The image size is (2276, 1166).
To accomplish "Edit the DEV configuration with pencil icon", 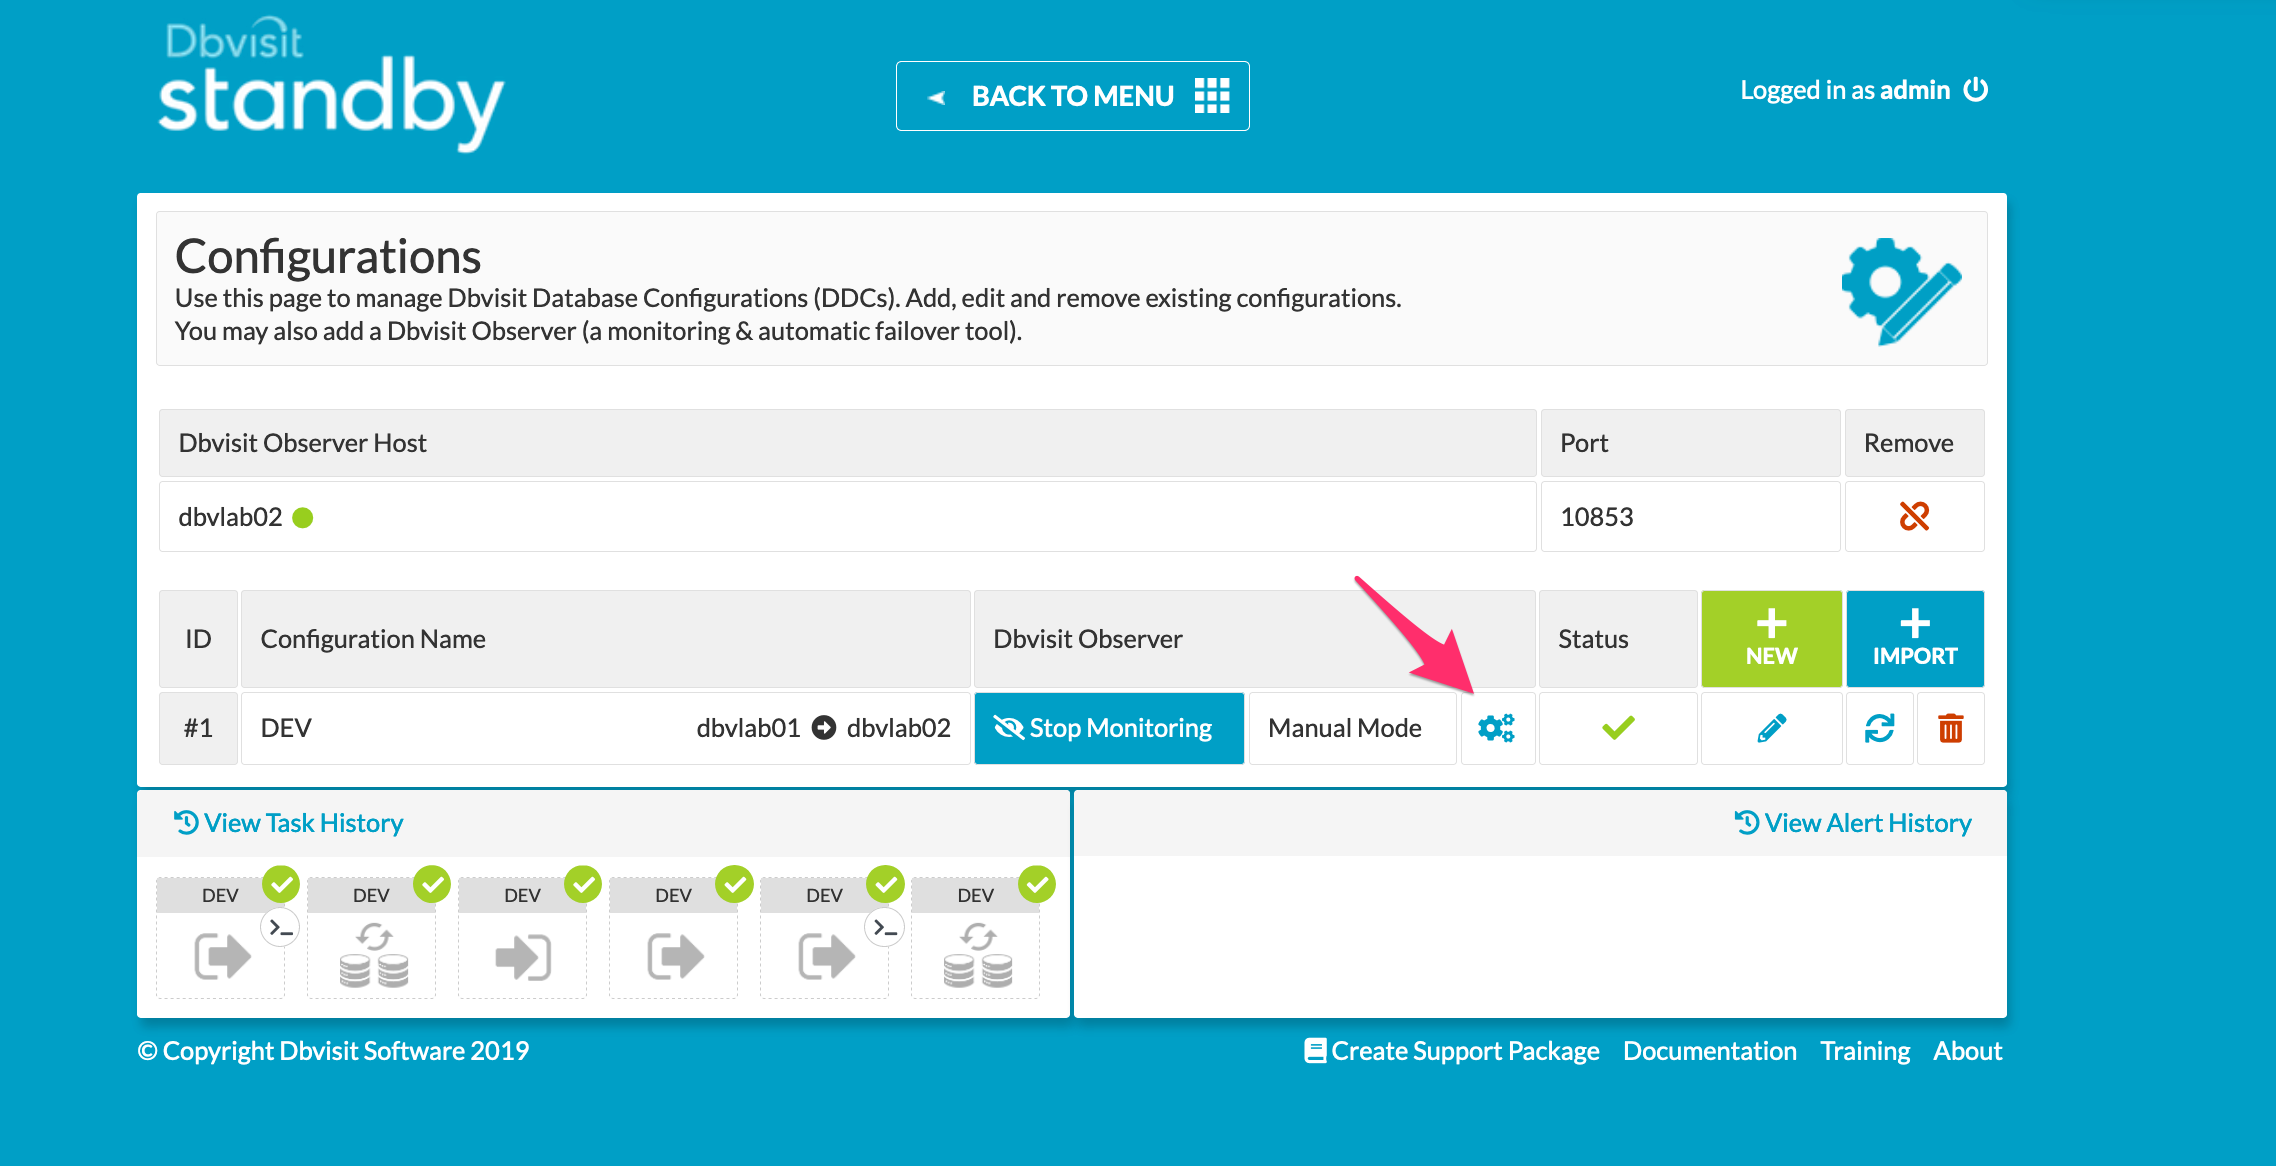I will click(1771, 728).
